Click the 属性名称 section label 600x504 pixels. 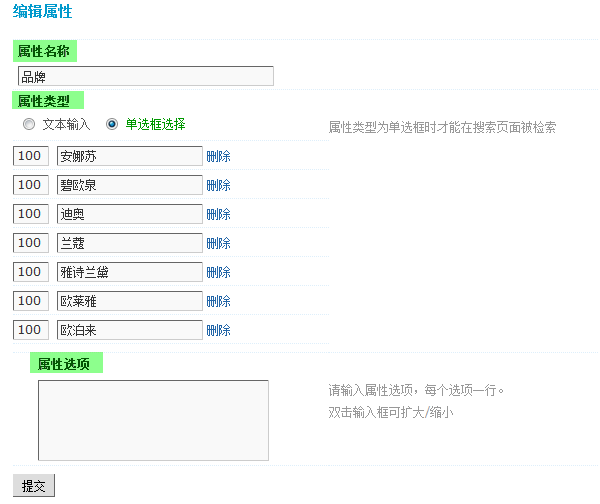coord(44,51)
